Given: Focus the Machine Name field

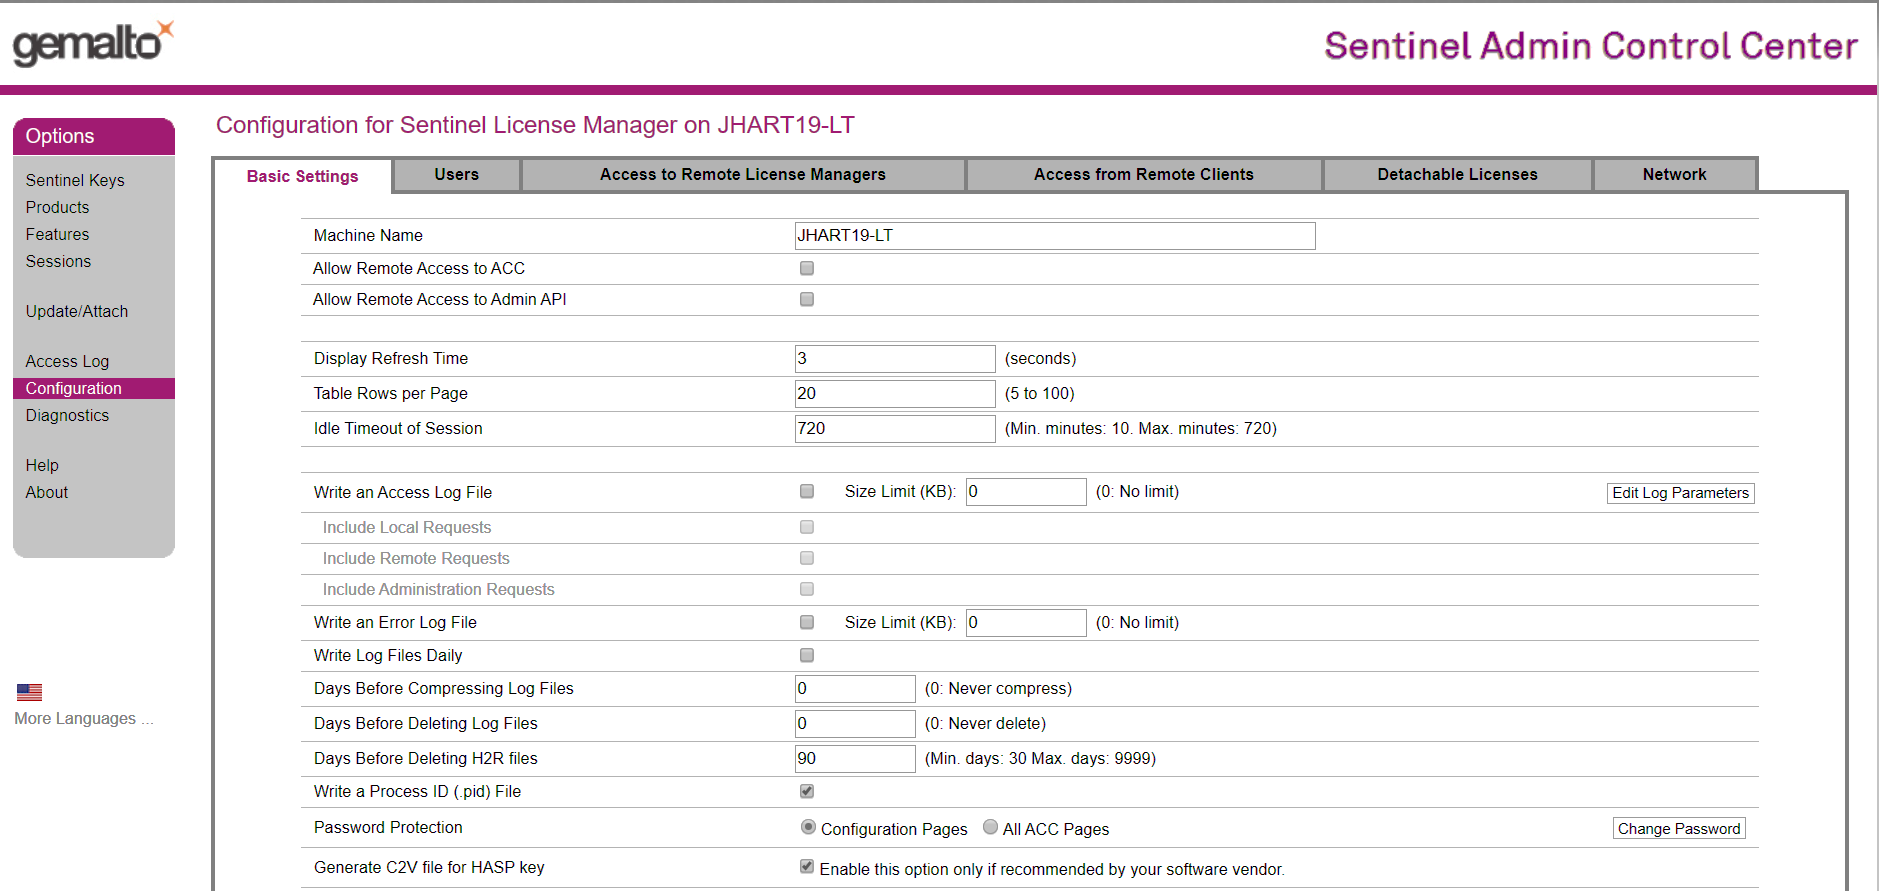Looking at the screenshot, I should coord(1055,236).
